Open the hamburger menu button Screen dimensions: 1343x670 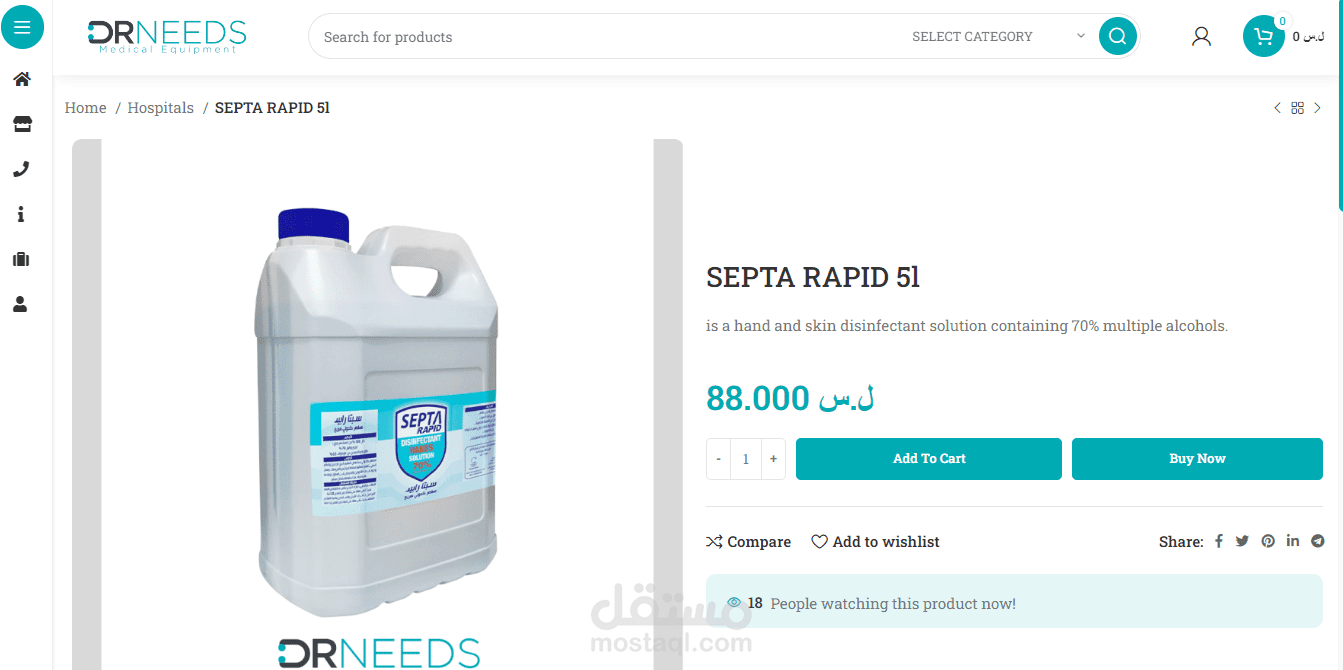point(22,27)
